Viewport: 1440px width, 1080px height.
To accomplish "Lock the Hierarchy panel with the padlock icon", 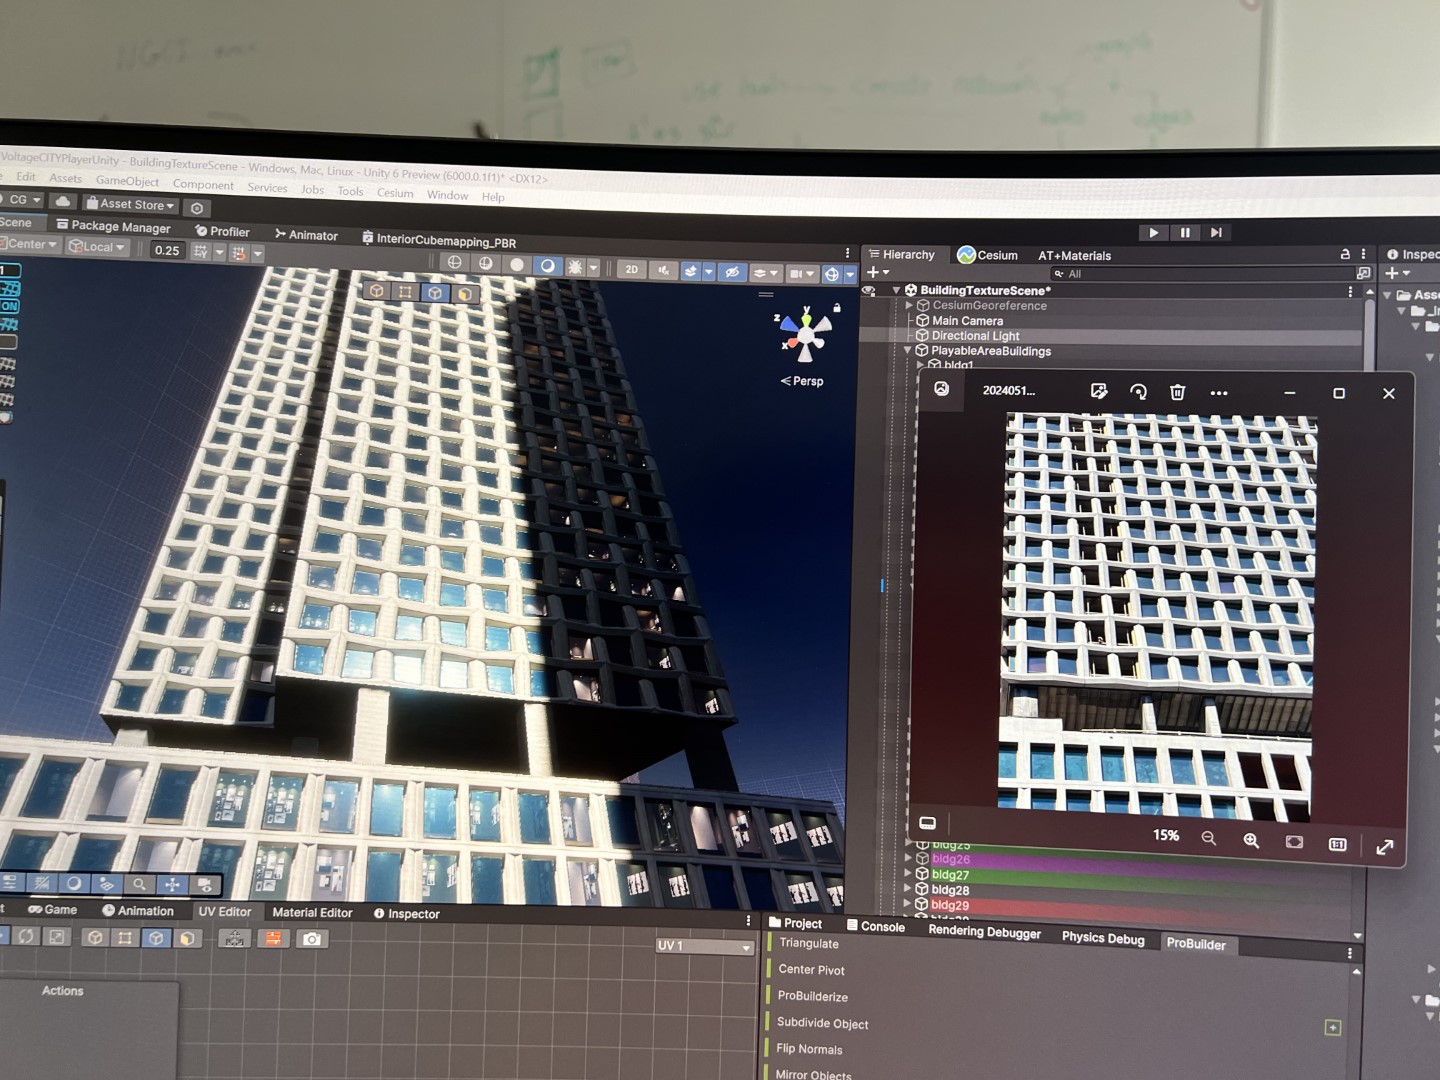I will click(1347, 255).
